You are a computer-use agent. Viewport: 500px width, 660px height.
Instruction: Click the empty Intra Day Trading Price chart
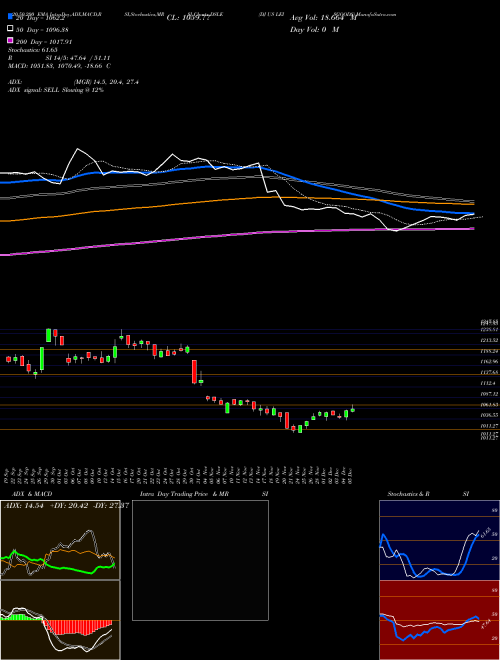(200, 560)
